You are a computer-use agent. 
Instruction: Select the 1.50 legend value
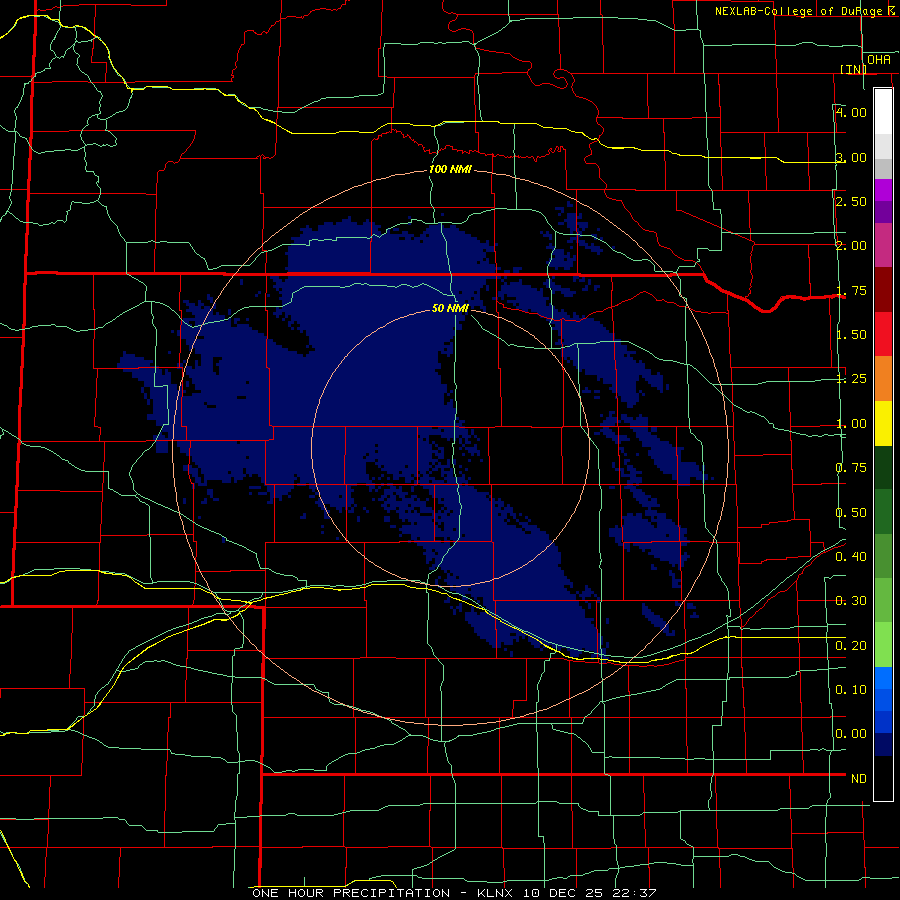(851, 335)
